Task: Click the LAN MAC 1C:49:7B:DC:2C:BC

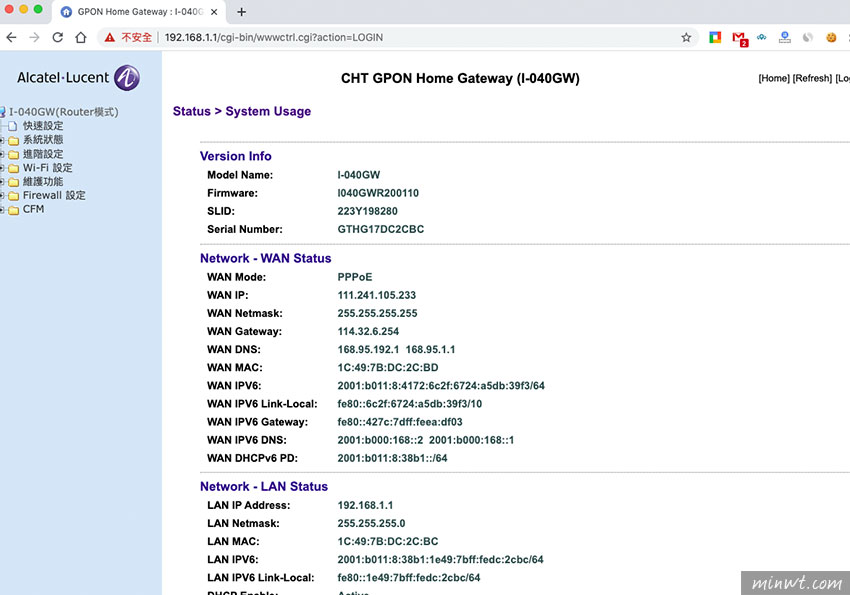Action: pos(388,541)
